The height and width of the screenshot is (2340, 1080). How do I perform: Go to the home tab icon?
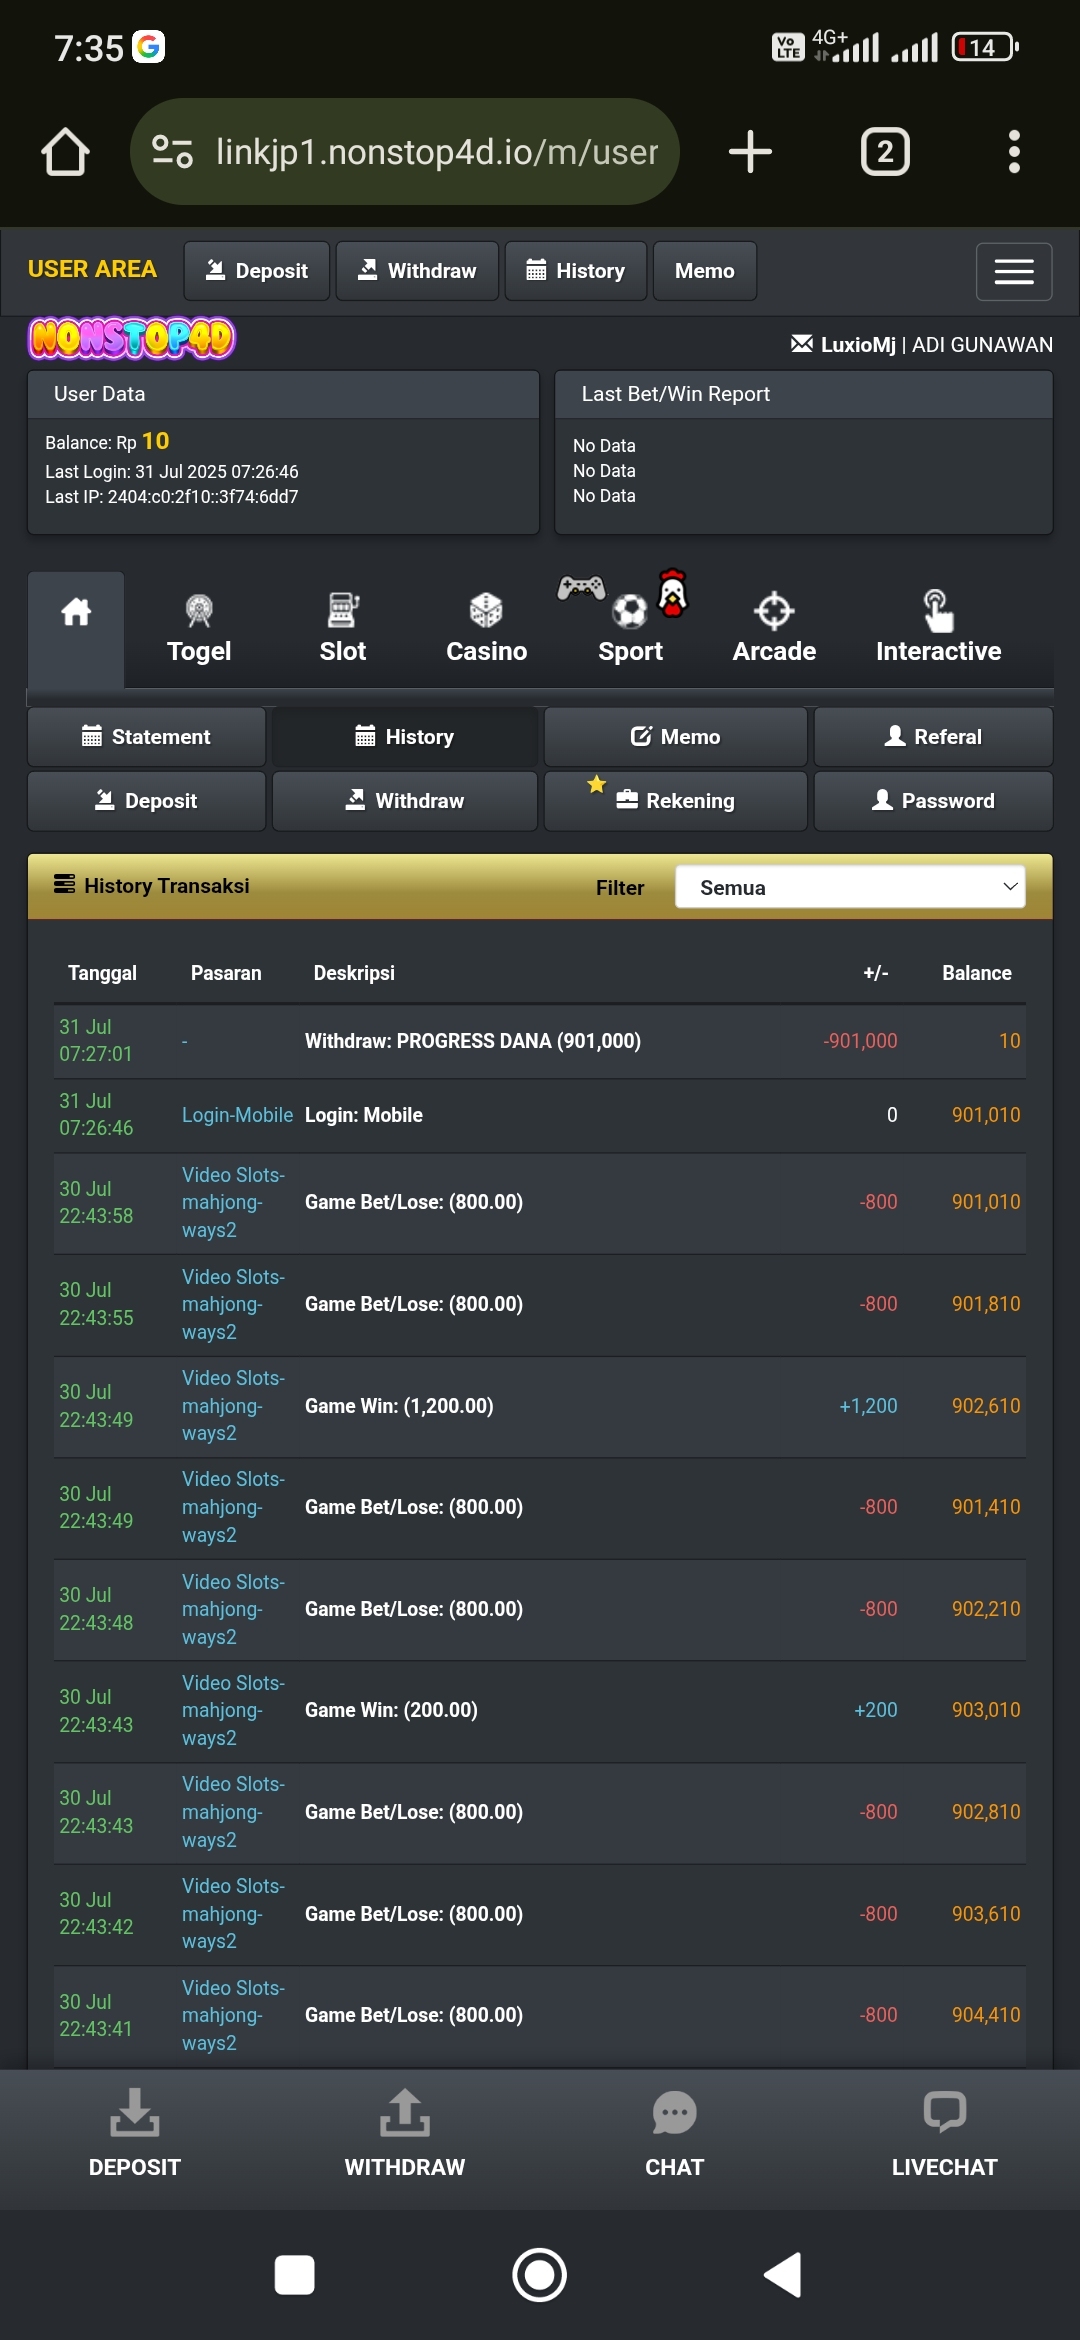tap(76, 612)
